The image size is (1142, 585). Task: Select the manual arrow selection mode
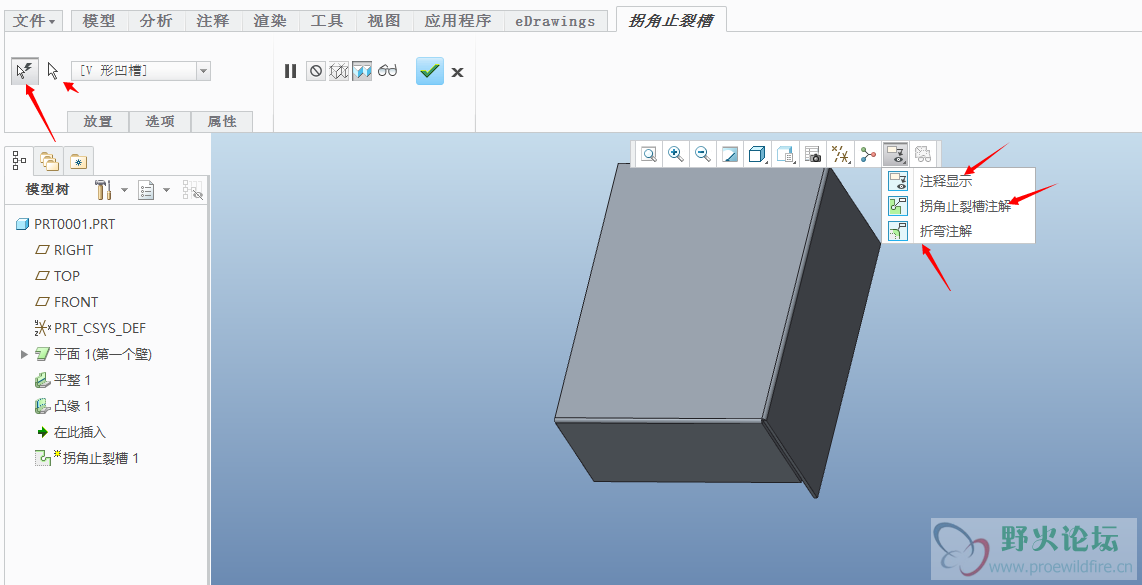52,71
